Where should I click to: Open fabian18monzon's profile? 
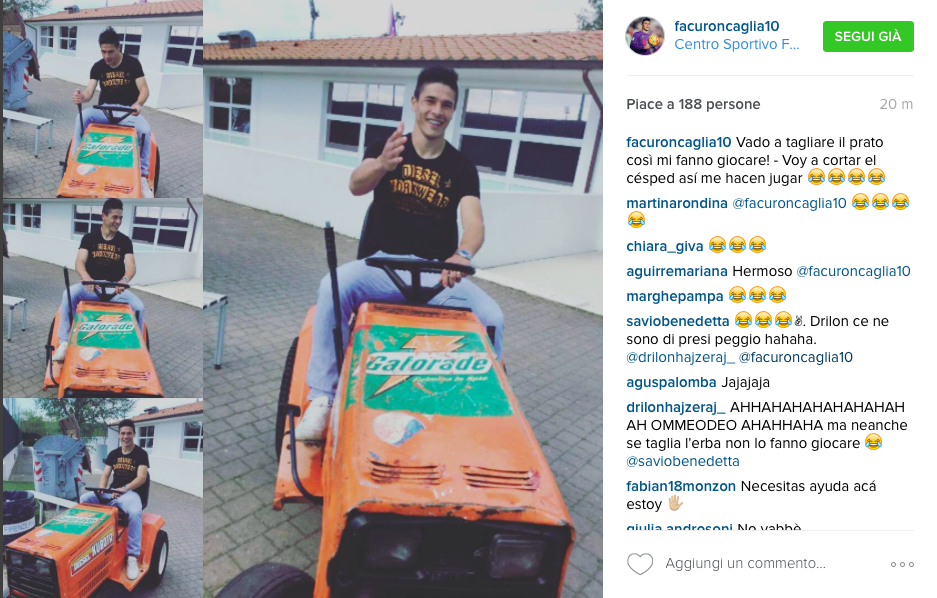681,486
